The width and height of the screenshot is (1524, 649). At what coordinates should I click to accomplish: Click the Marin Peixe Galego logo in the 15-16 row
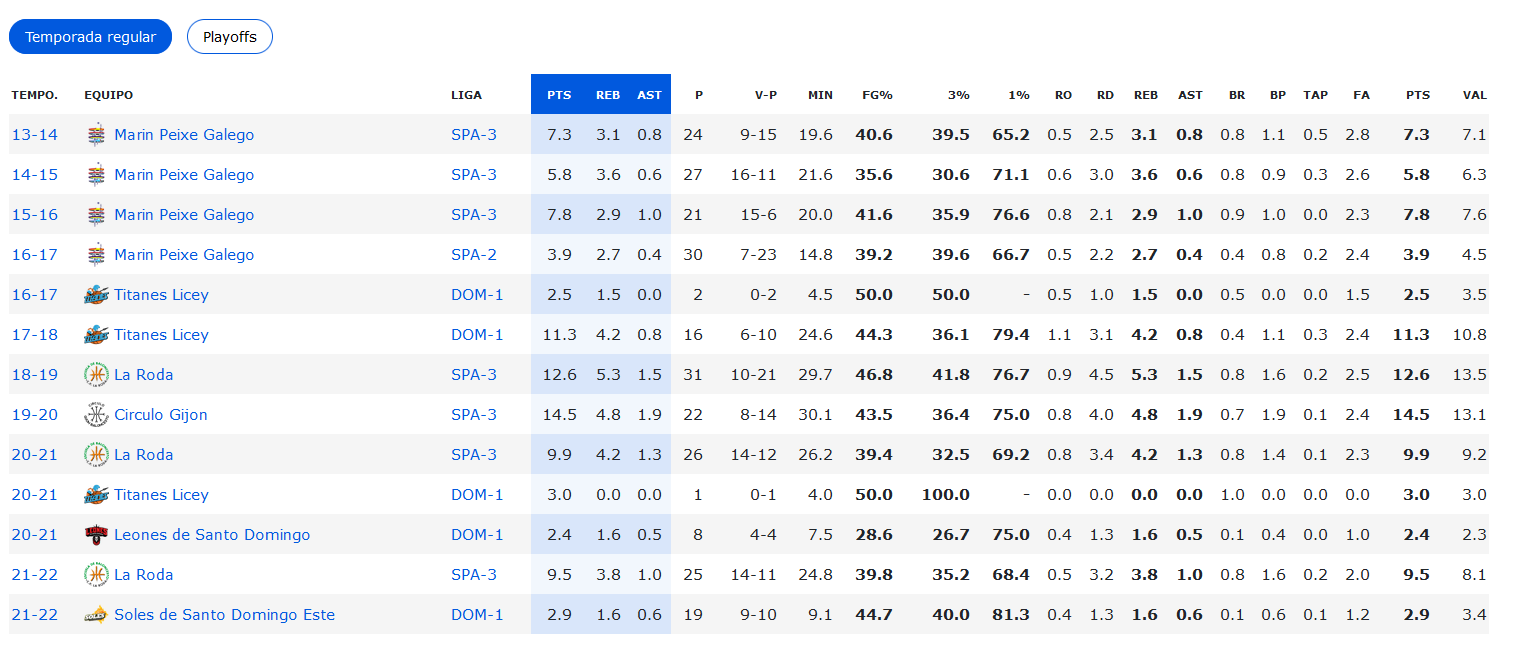click(x=96, y=215)
